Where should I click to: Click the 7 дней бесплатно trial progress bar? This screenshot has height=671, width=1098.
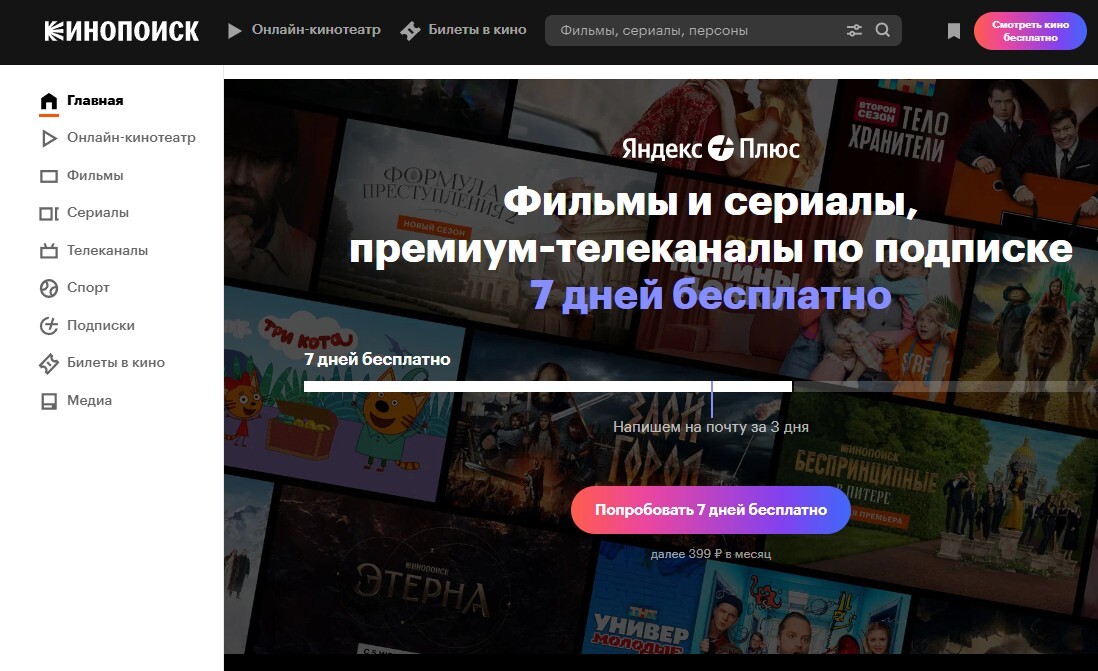[x=548, y=386]
